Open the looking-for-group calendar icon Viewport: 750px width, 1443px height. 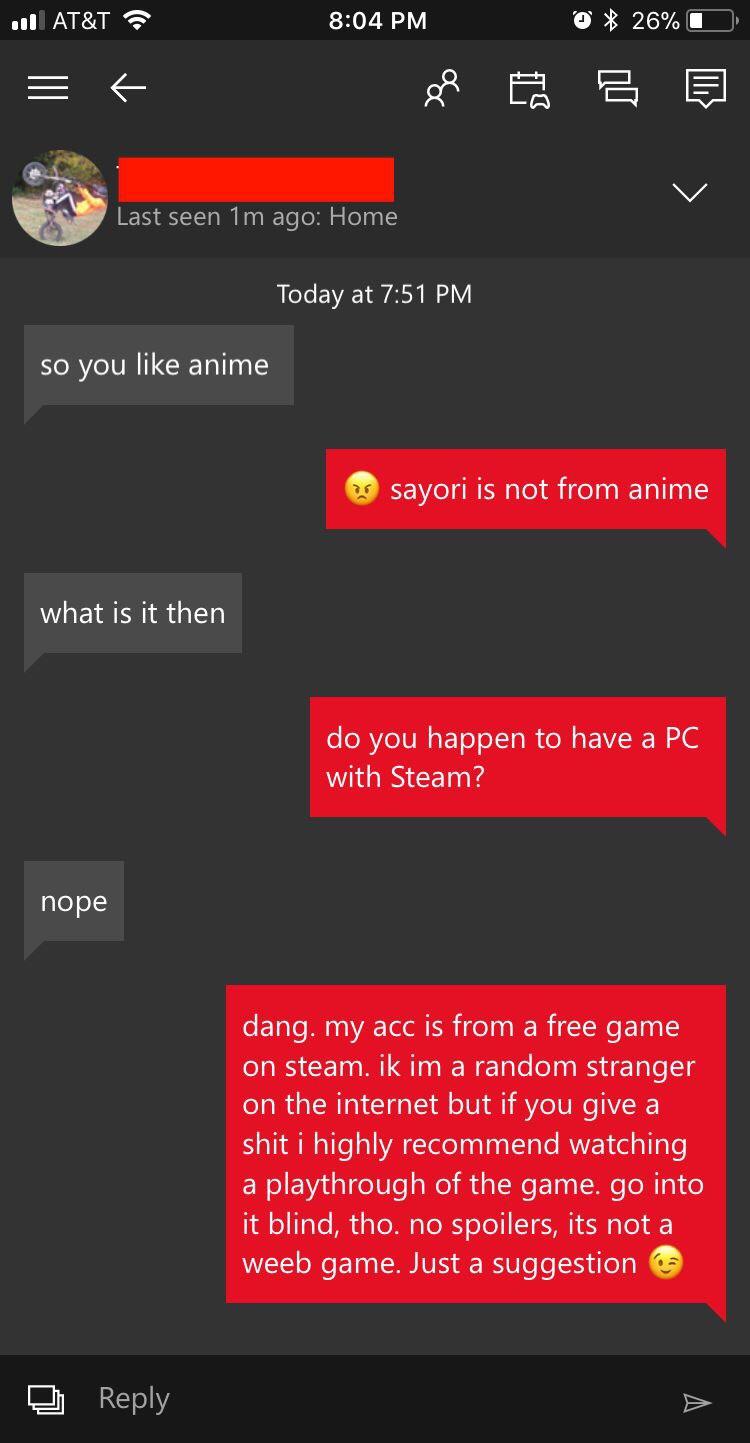click(x=529, y=88)
